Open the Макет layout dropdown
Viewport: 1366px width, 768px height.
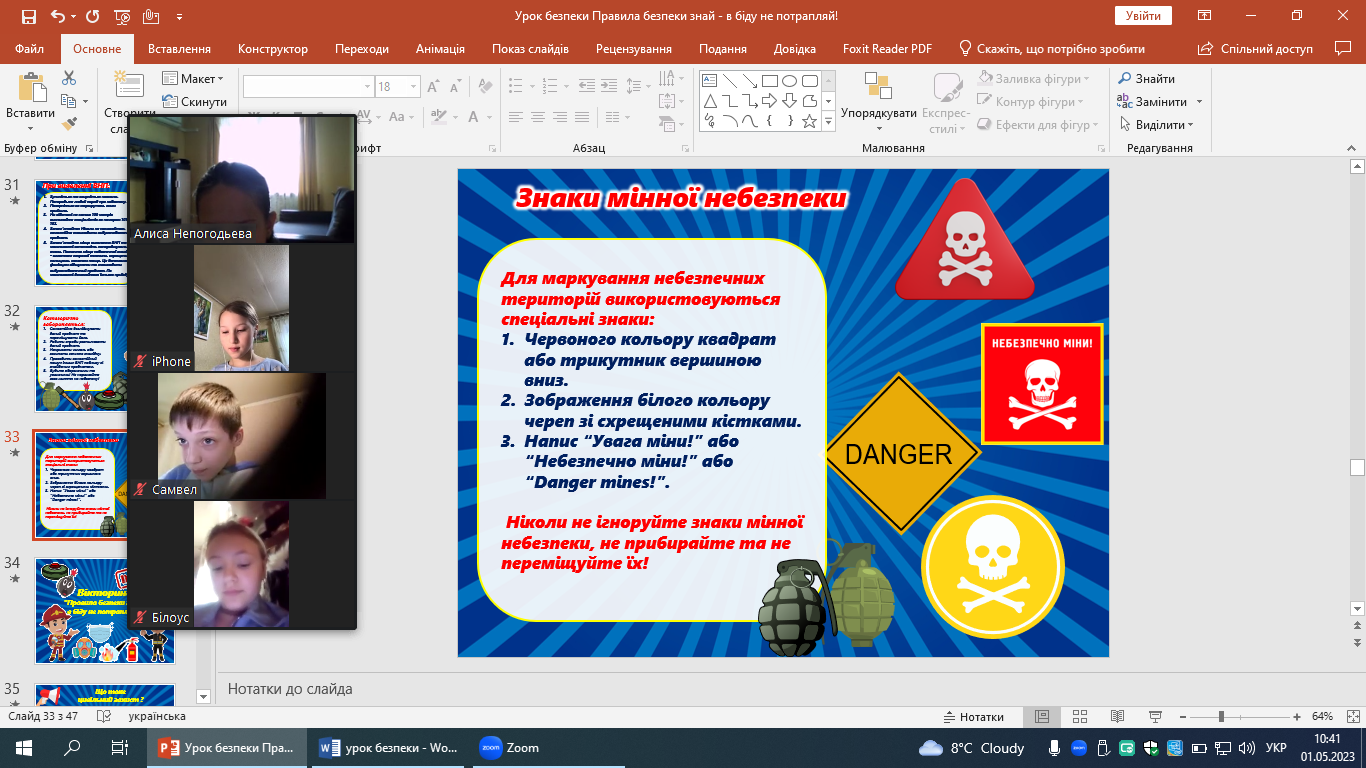point(194,79)
